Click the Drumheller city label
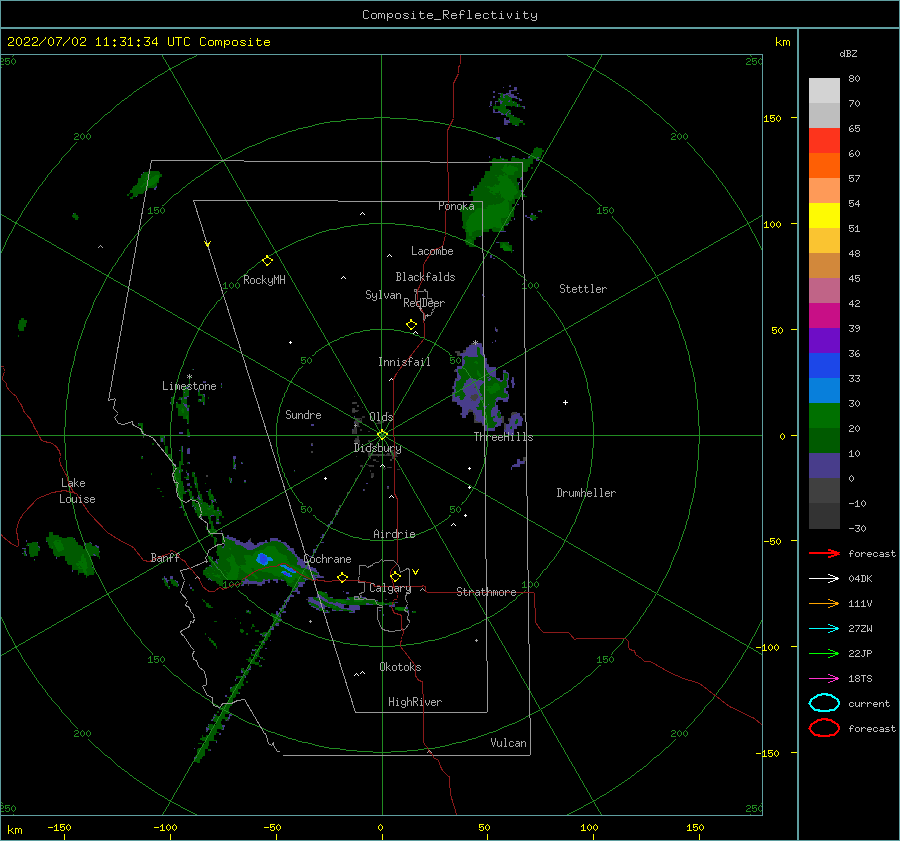Viewport: 900px width, 841px height. 586,493
